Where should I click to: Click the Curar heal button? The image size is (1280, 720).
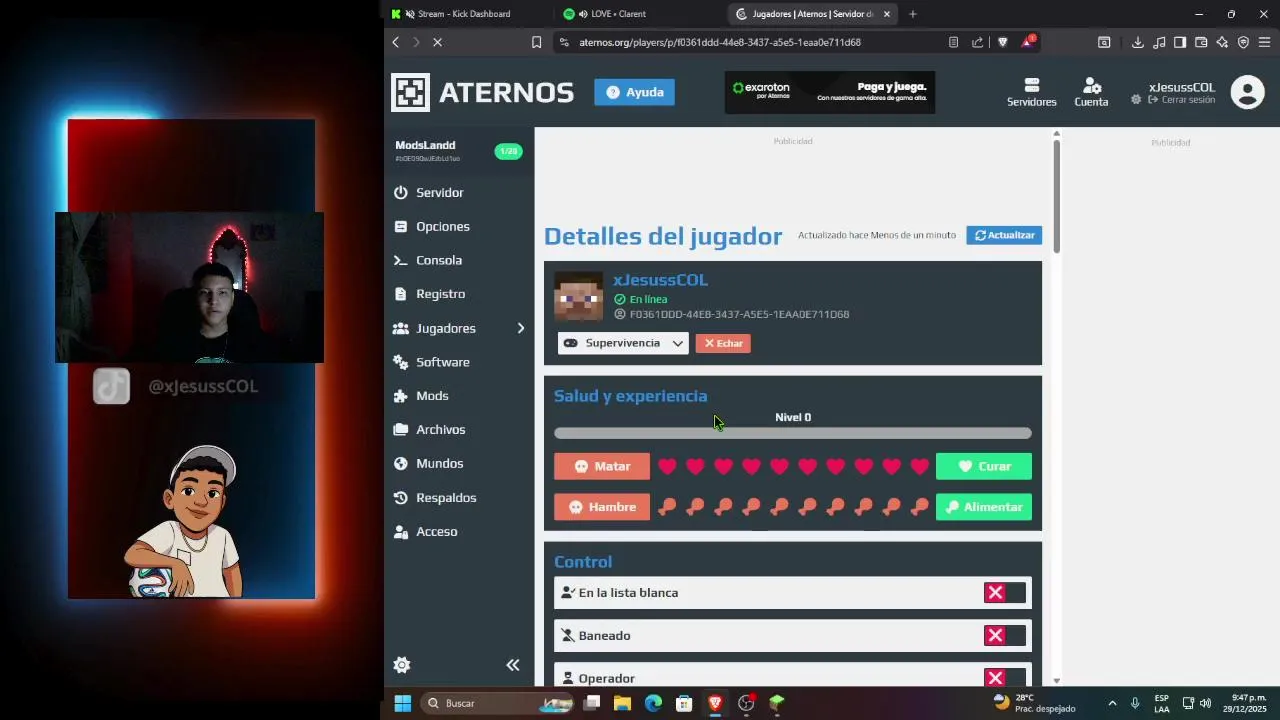pos(984,467)
